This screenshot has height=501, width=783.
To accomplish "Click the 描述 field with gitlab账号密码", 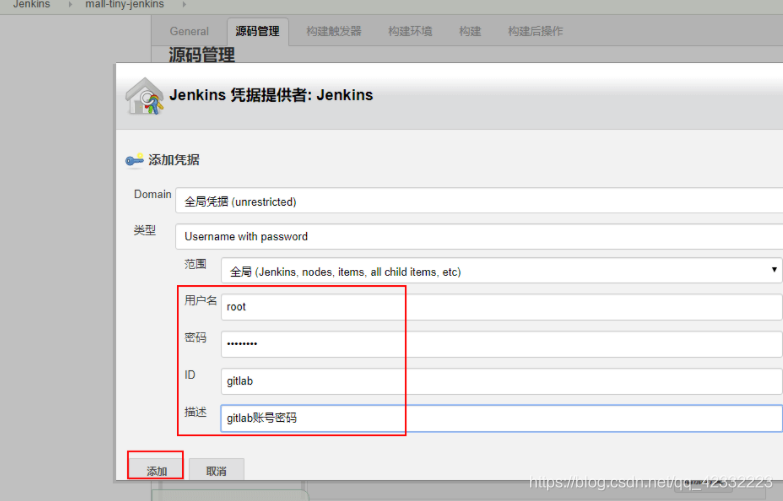I will tap(501, 418).
